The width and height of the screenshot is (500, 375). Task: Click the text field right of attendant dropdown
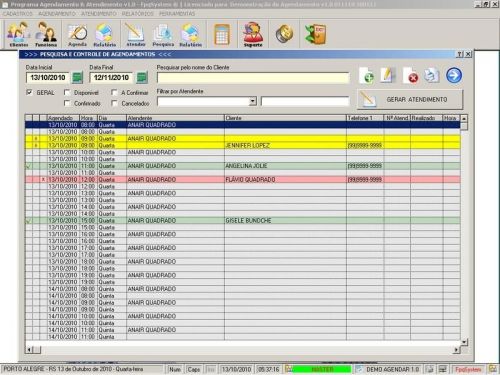305,101
